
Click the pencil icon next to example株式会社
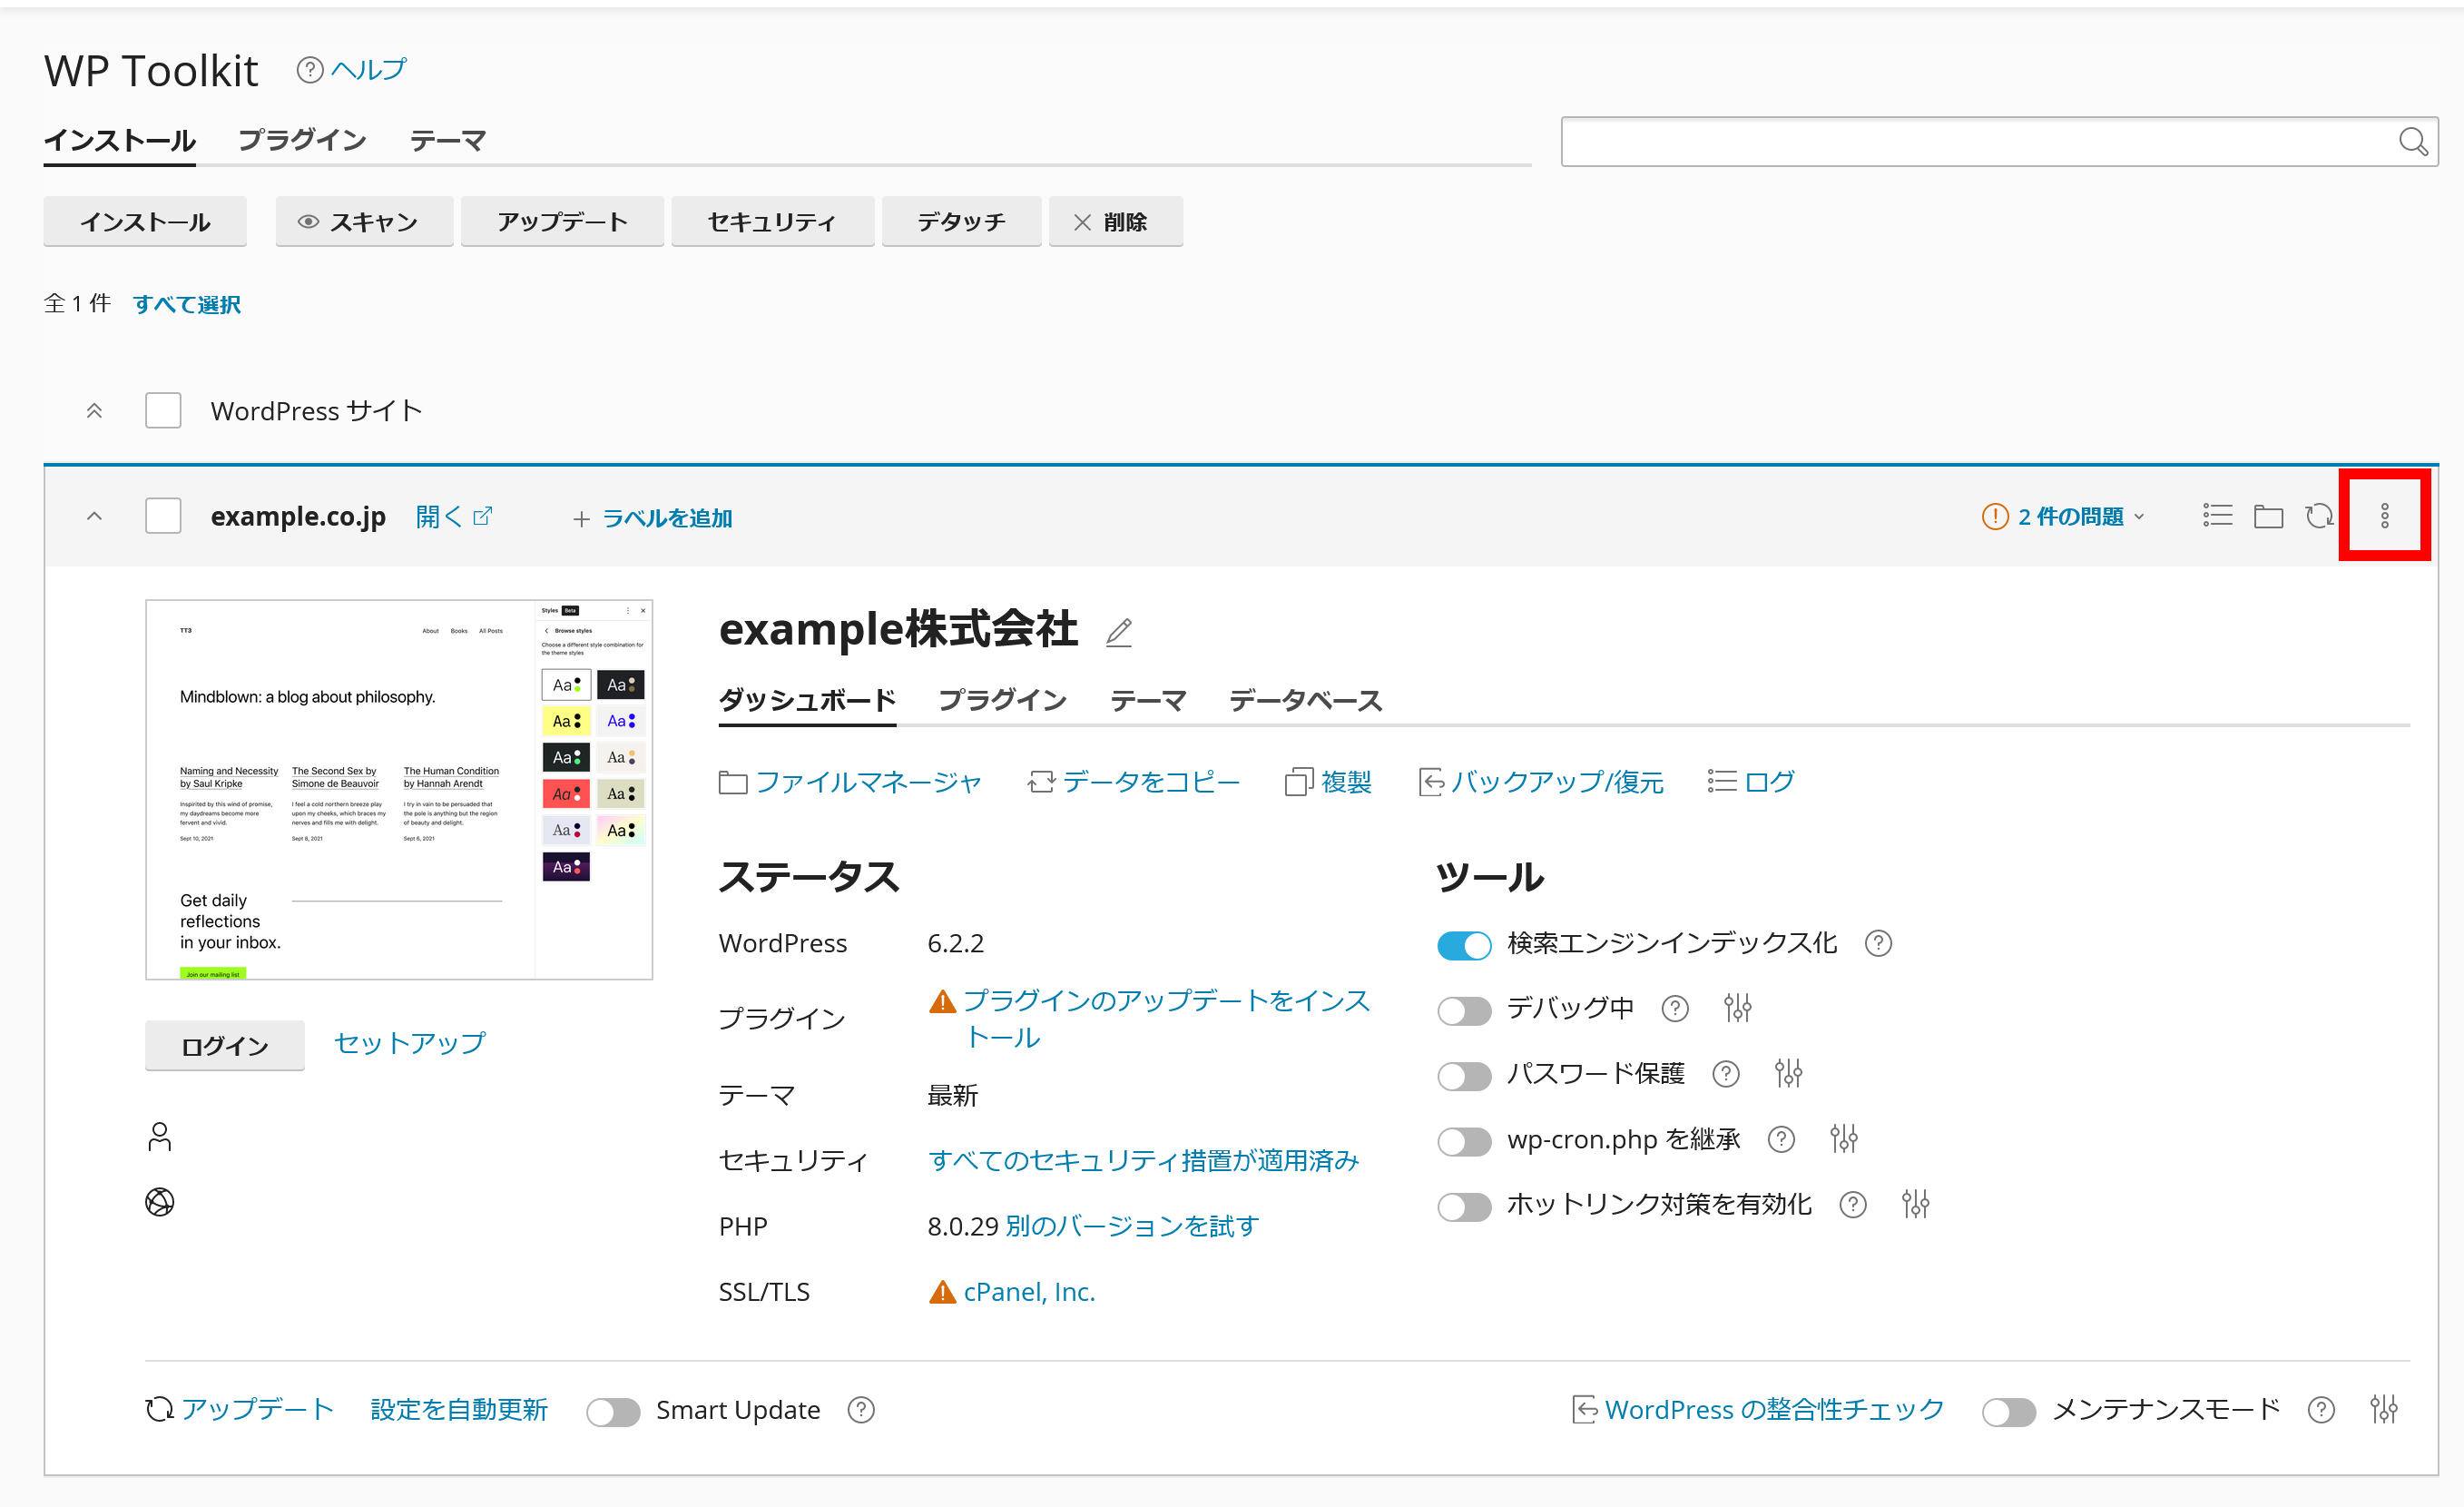(x=1118, y=632)
